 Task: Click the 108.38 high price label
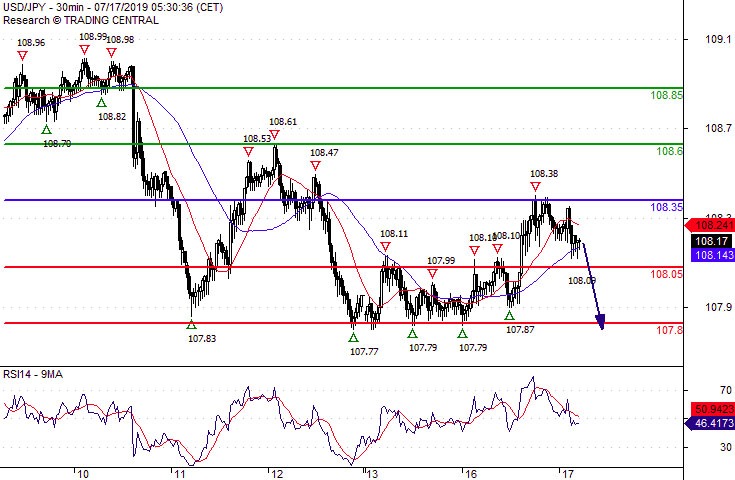[x=544, y=173]
